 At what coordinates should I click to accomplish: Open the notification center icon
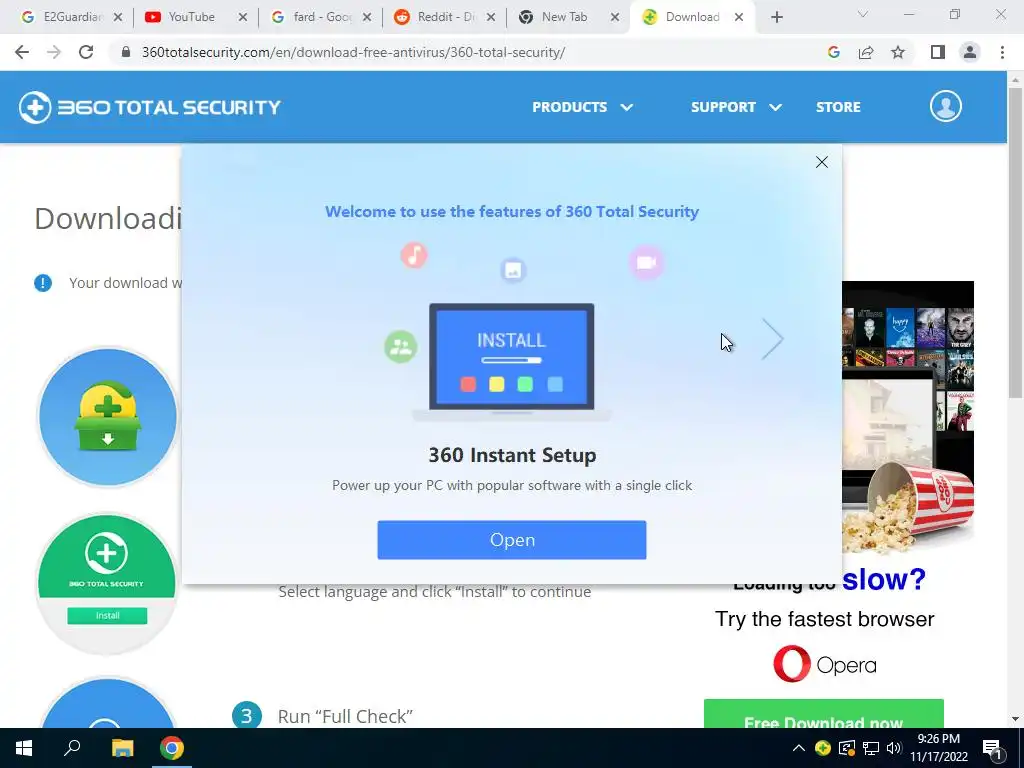pos(992,750)
